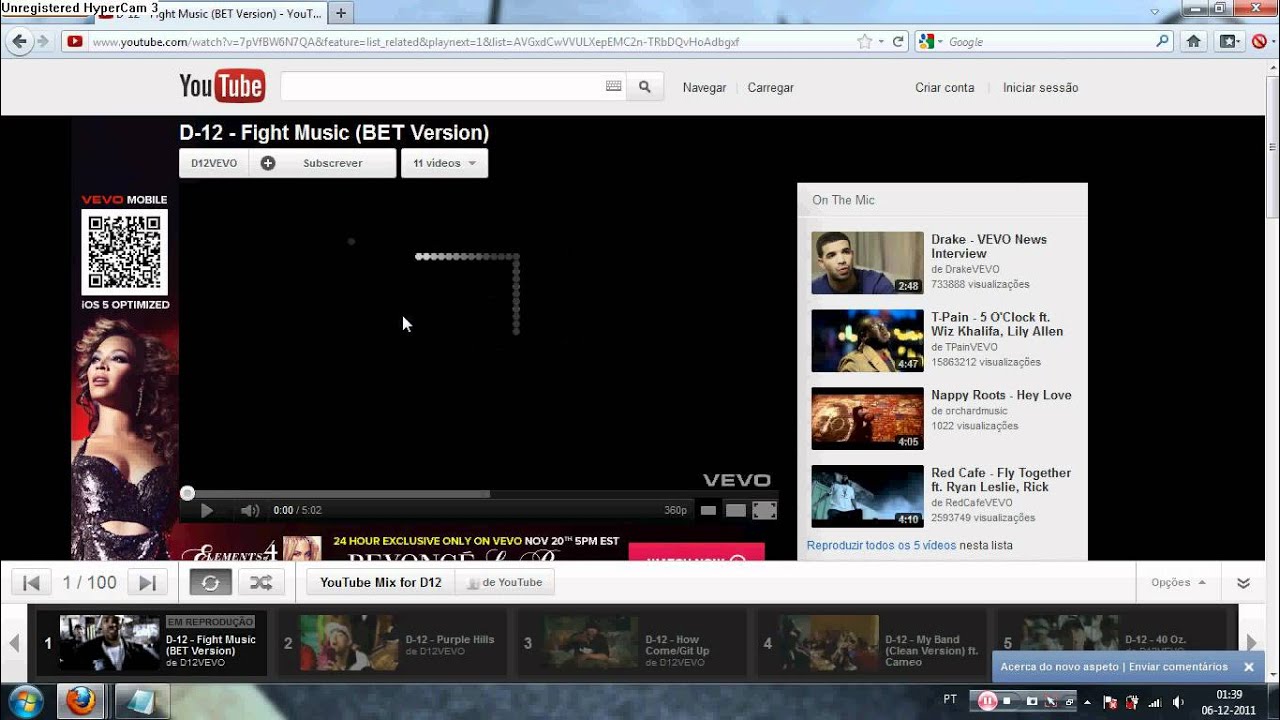Expand Opções menu
The height and width of the screenshot is (720, 1280).
coord(1178,582)
